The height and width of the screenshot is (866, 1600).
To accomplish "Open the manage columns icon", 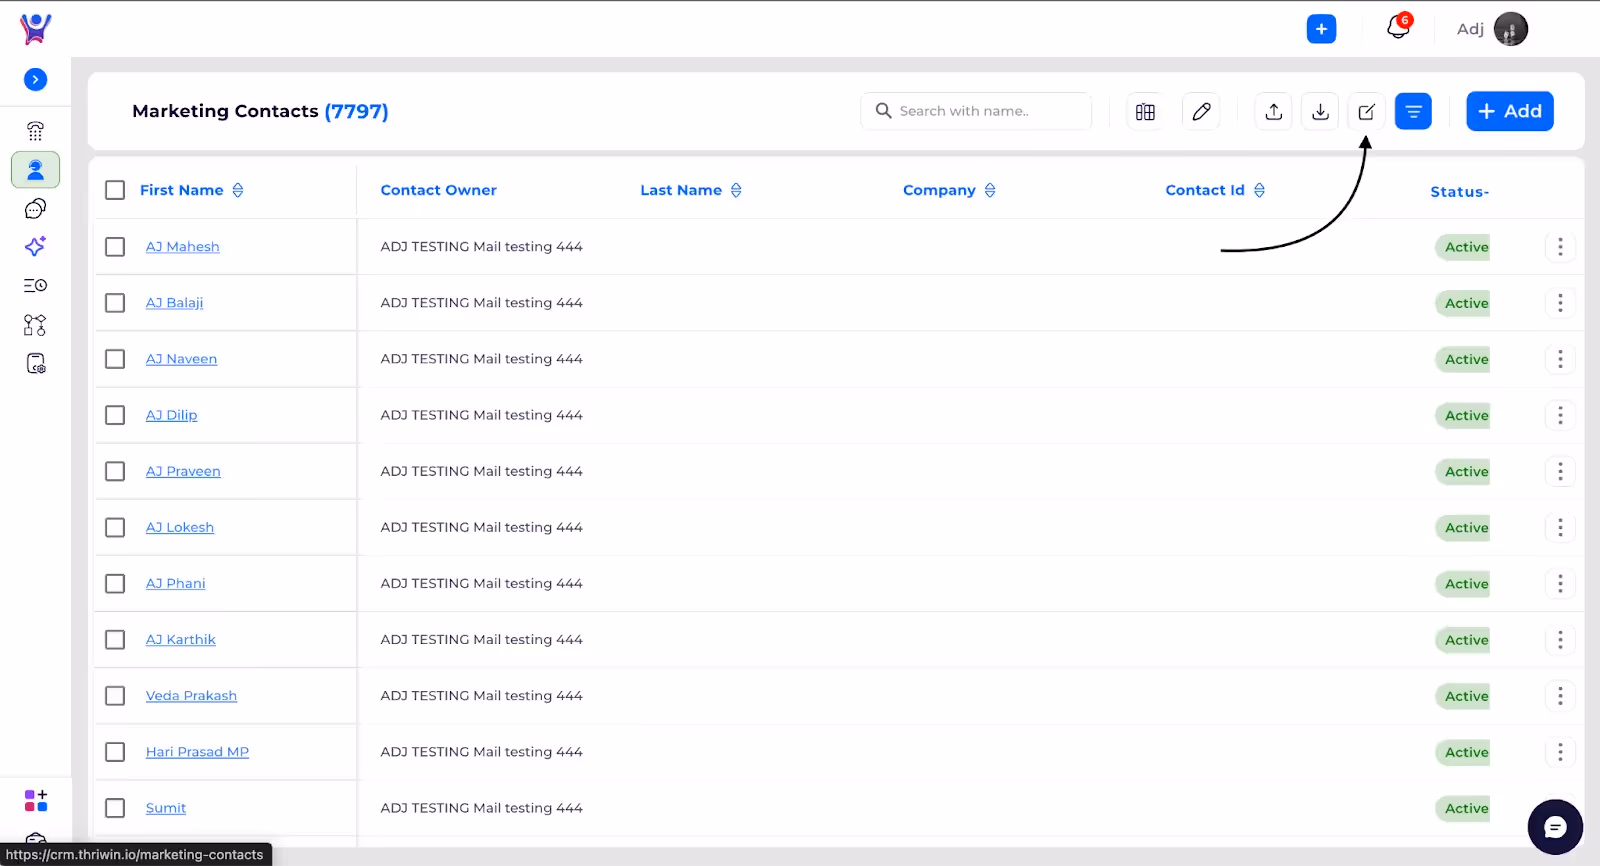I will (x=1145, y=111).
